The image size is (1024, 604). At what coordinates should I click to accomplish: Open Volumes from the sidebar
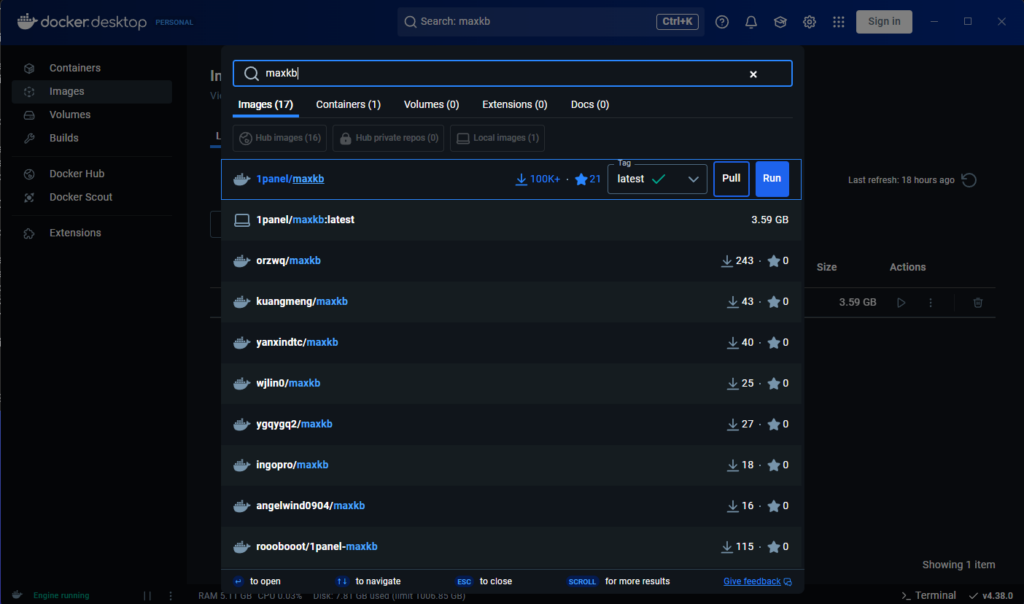pos(91,115)
